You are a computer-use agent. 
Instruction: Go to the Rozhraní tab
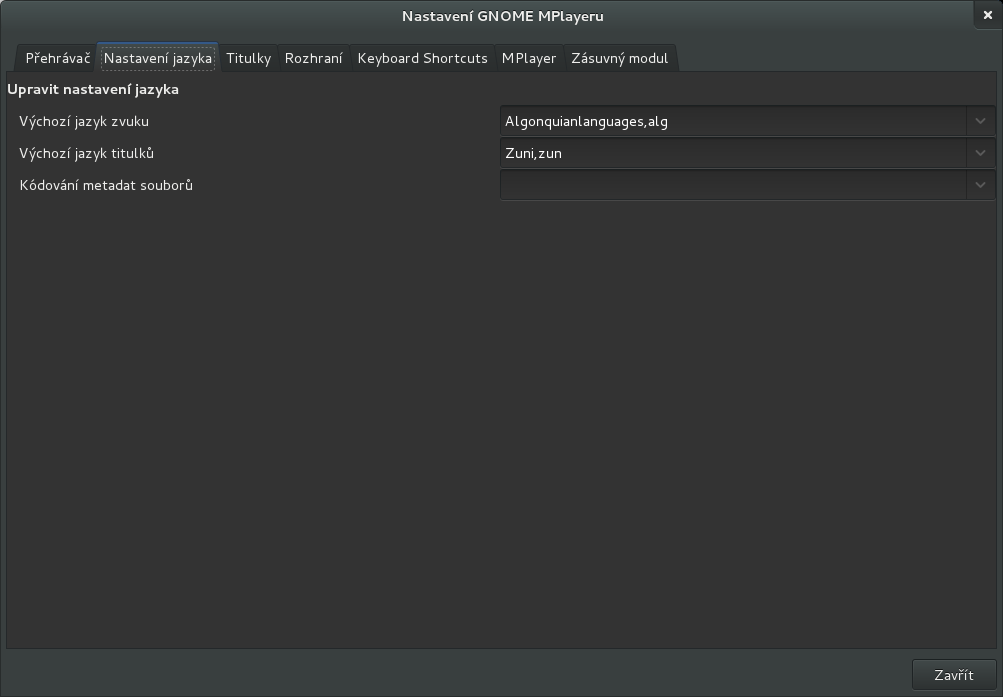tap(313, 58)
